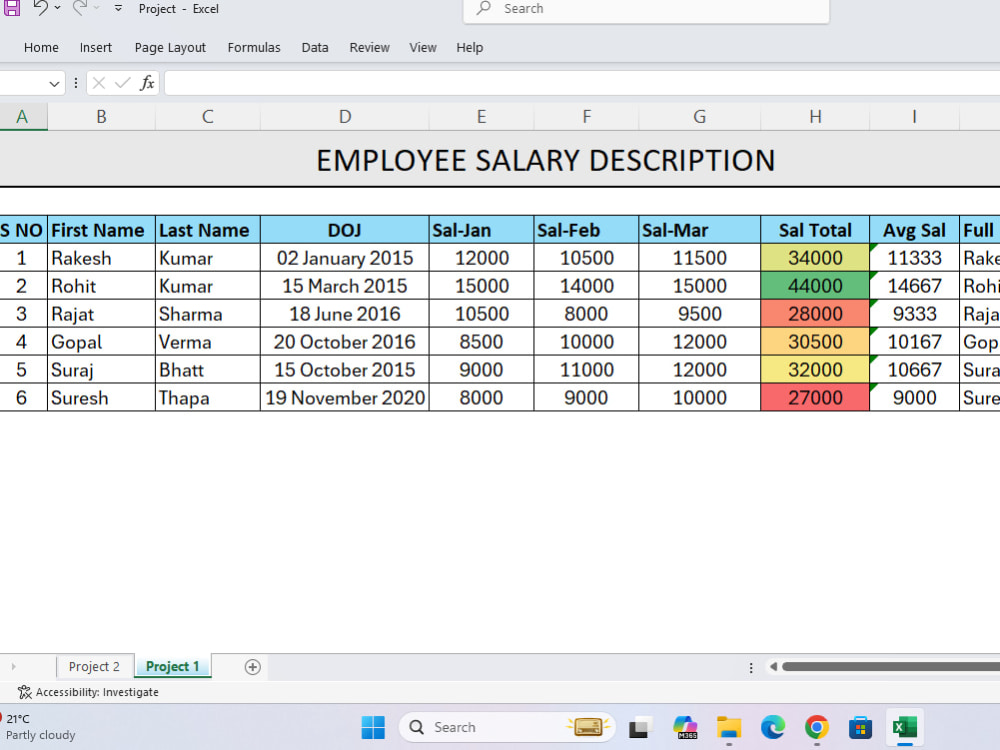The height and width of the screenshot is (750, 1000).
Task: Click the EMPLOYEE SALARY DESCRIPTION title cell
Action: coord(500,159)
